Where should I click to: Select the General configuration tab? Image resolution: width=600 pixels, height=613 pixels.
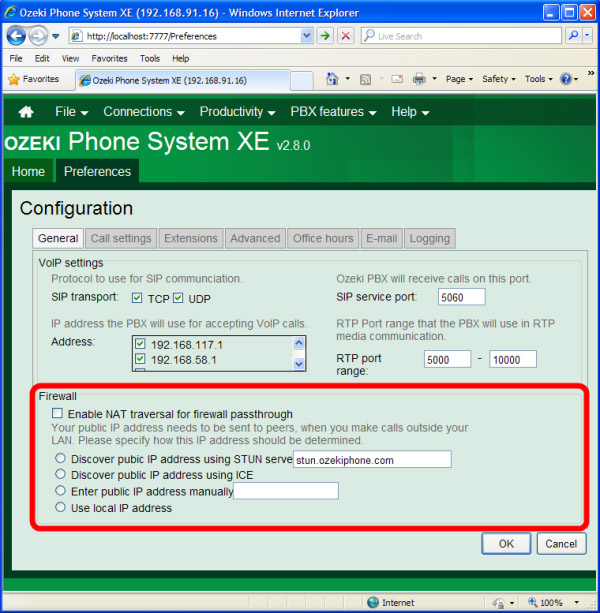[x=58, y=238]
